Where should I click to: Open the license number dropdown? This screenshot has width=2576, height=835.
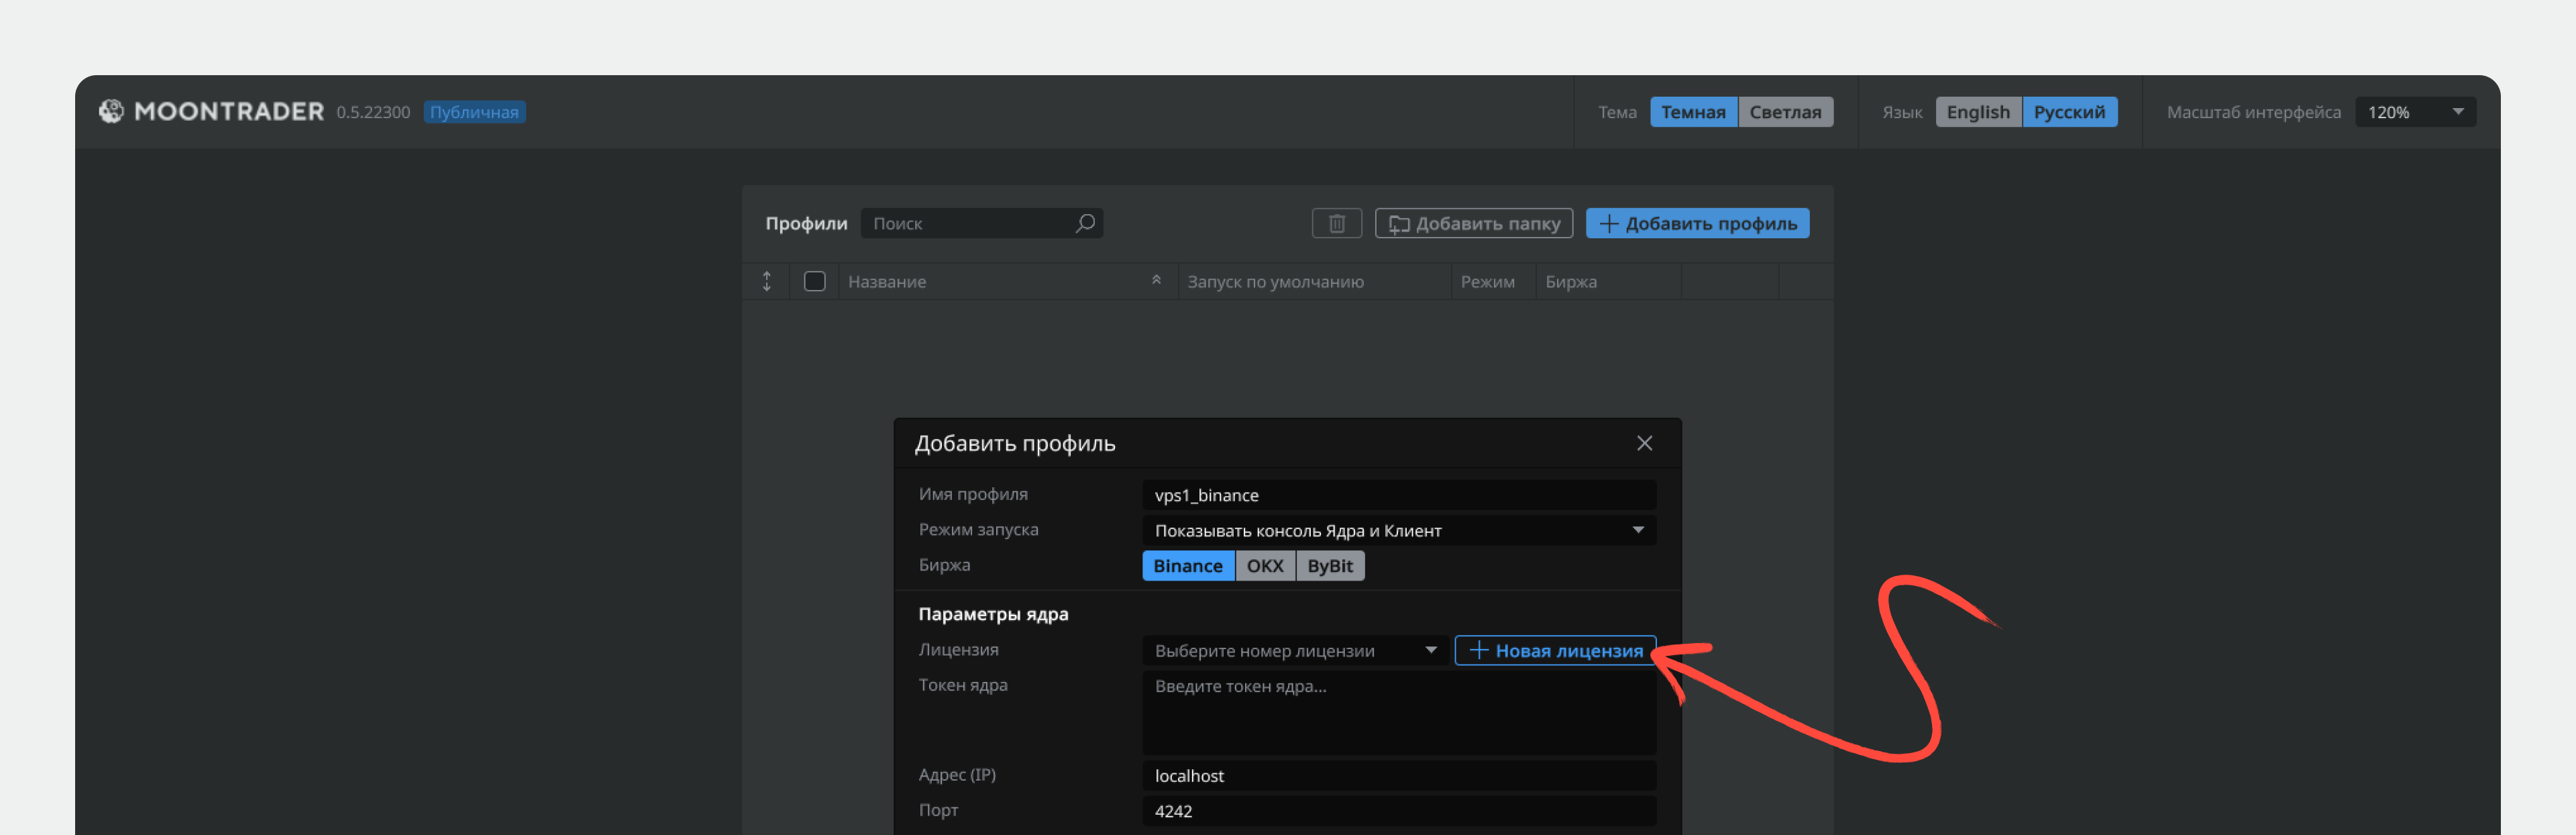click(x=1295, y=650)
